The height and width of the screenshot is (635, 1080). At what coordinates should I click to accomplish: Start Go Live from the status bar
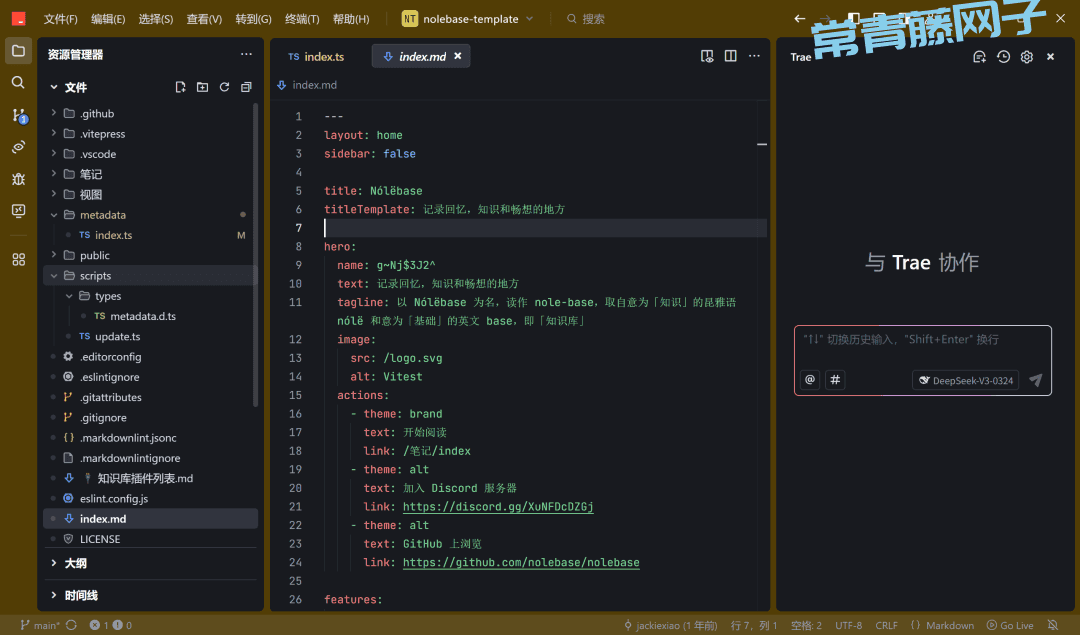[x=1010, y=625]
